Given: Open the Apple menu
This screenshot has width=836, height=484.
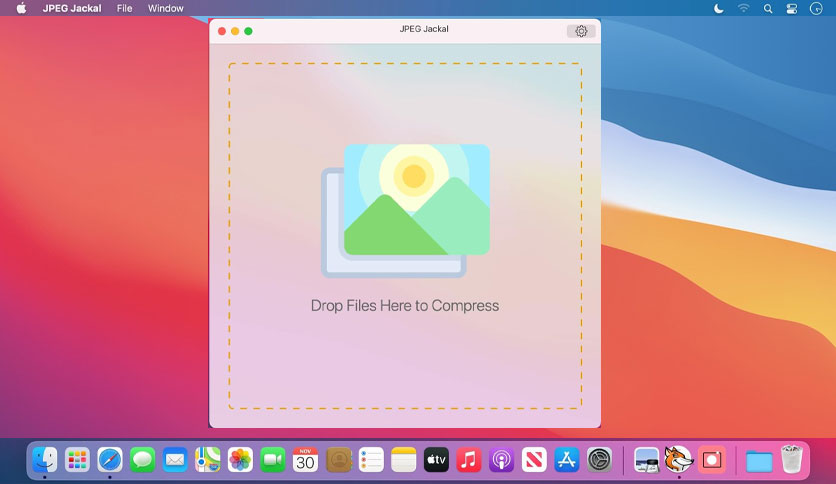Looking at the screenshot, I should point(21,8).
